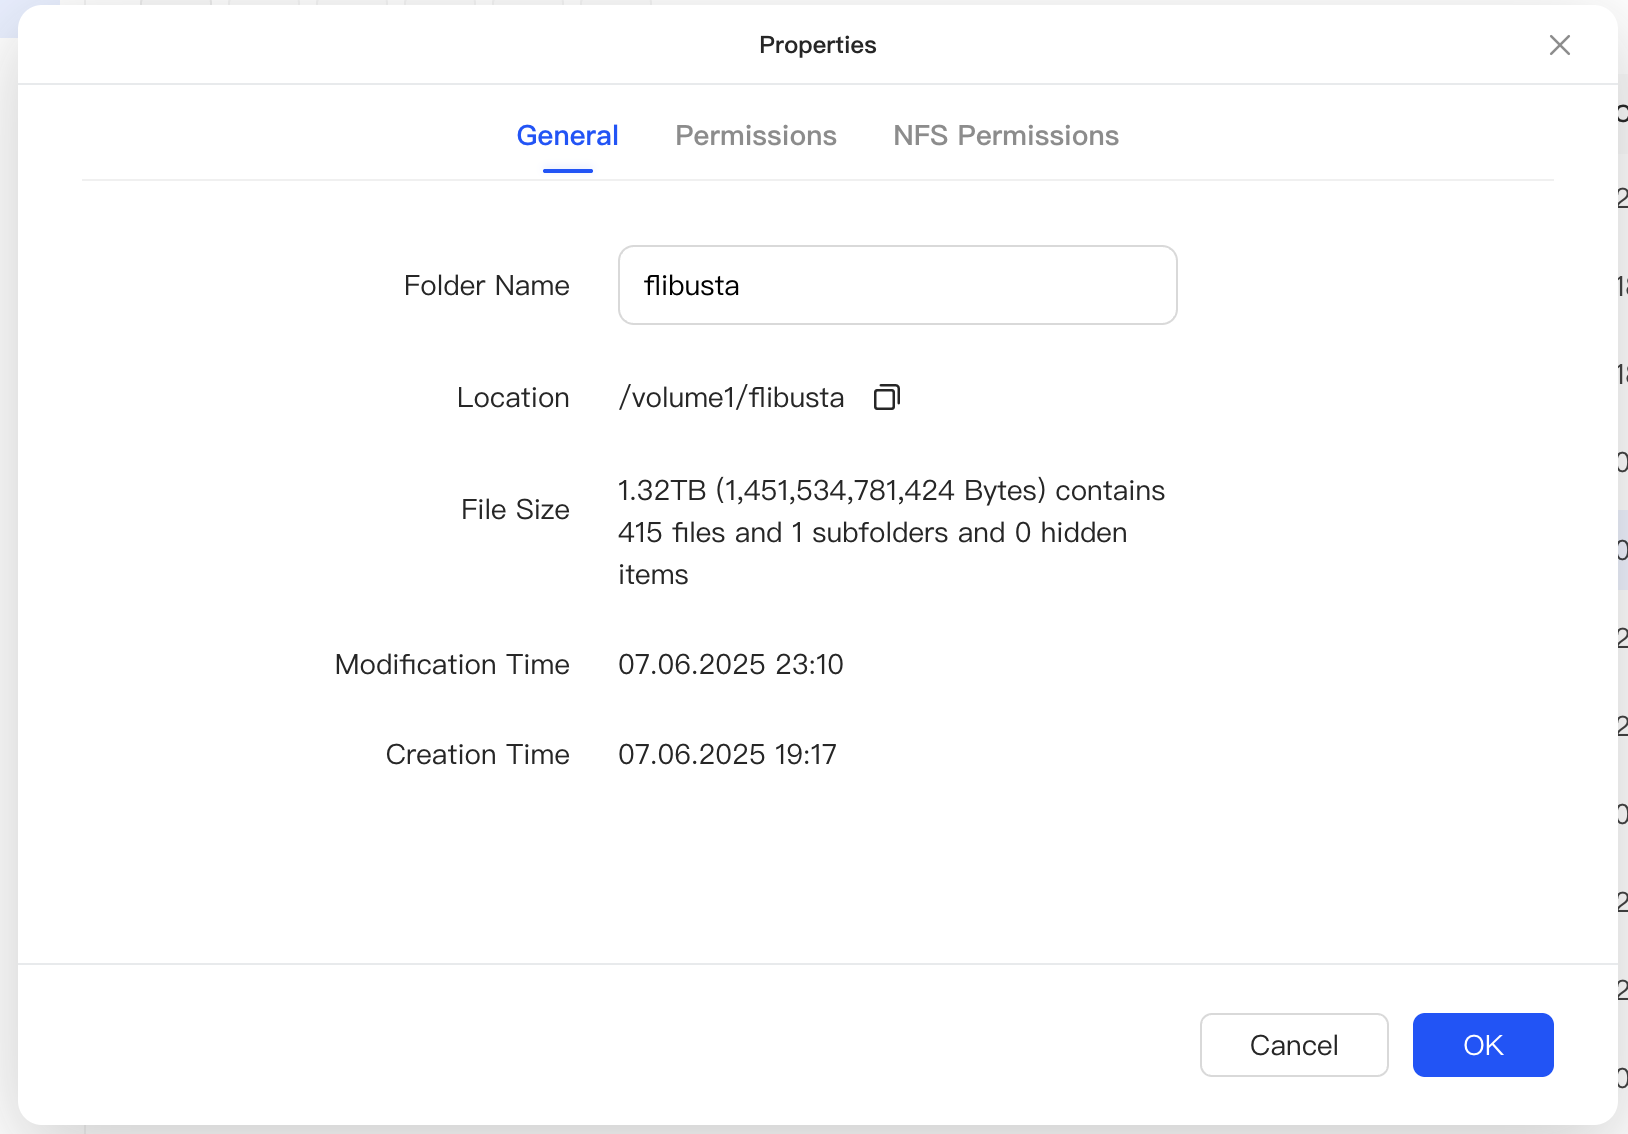Click the Modification Time label
Viewport: 1628px width, 1134px height.
tap(452, 665)
